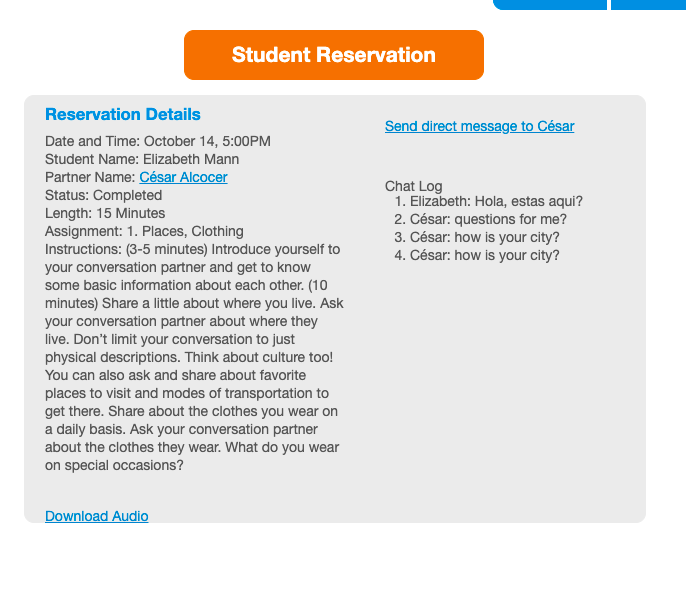
Task: Click the Length: 15 Minutes line
Action: pyautogui.click(x=105, y=213)
